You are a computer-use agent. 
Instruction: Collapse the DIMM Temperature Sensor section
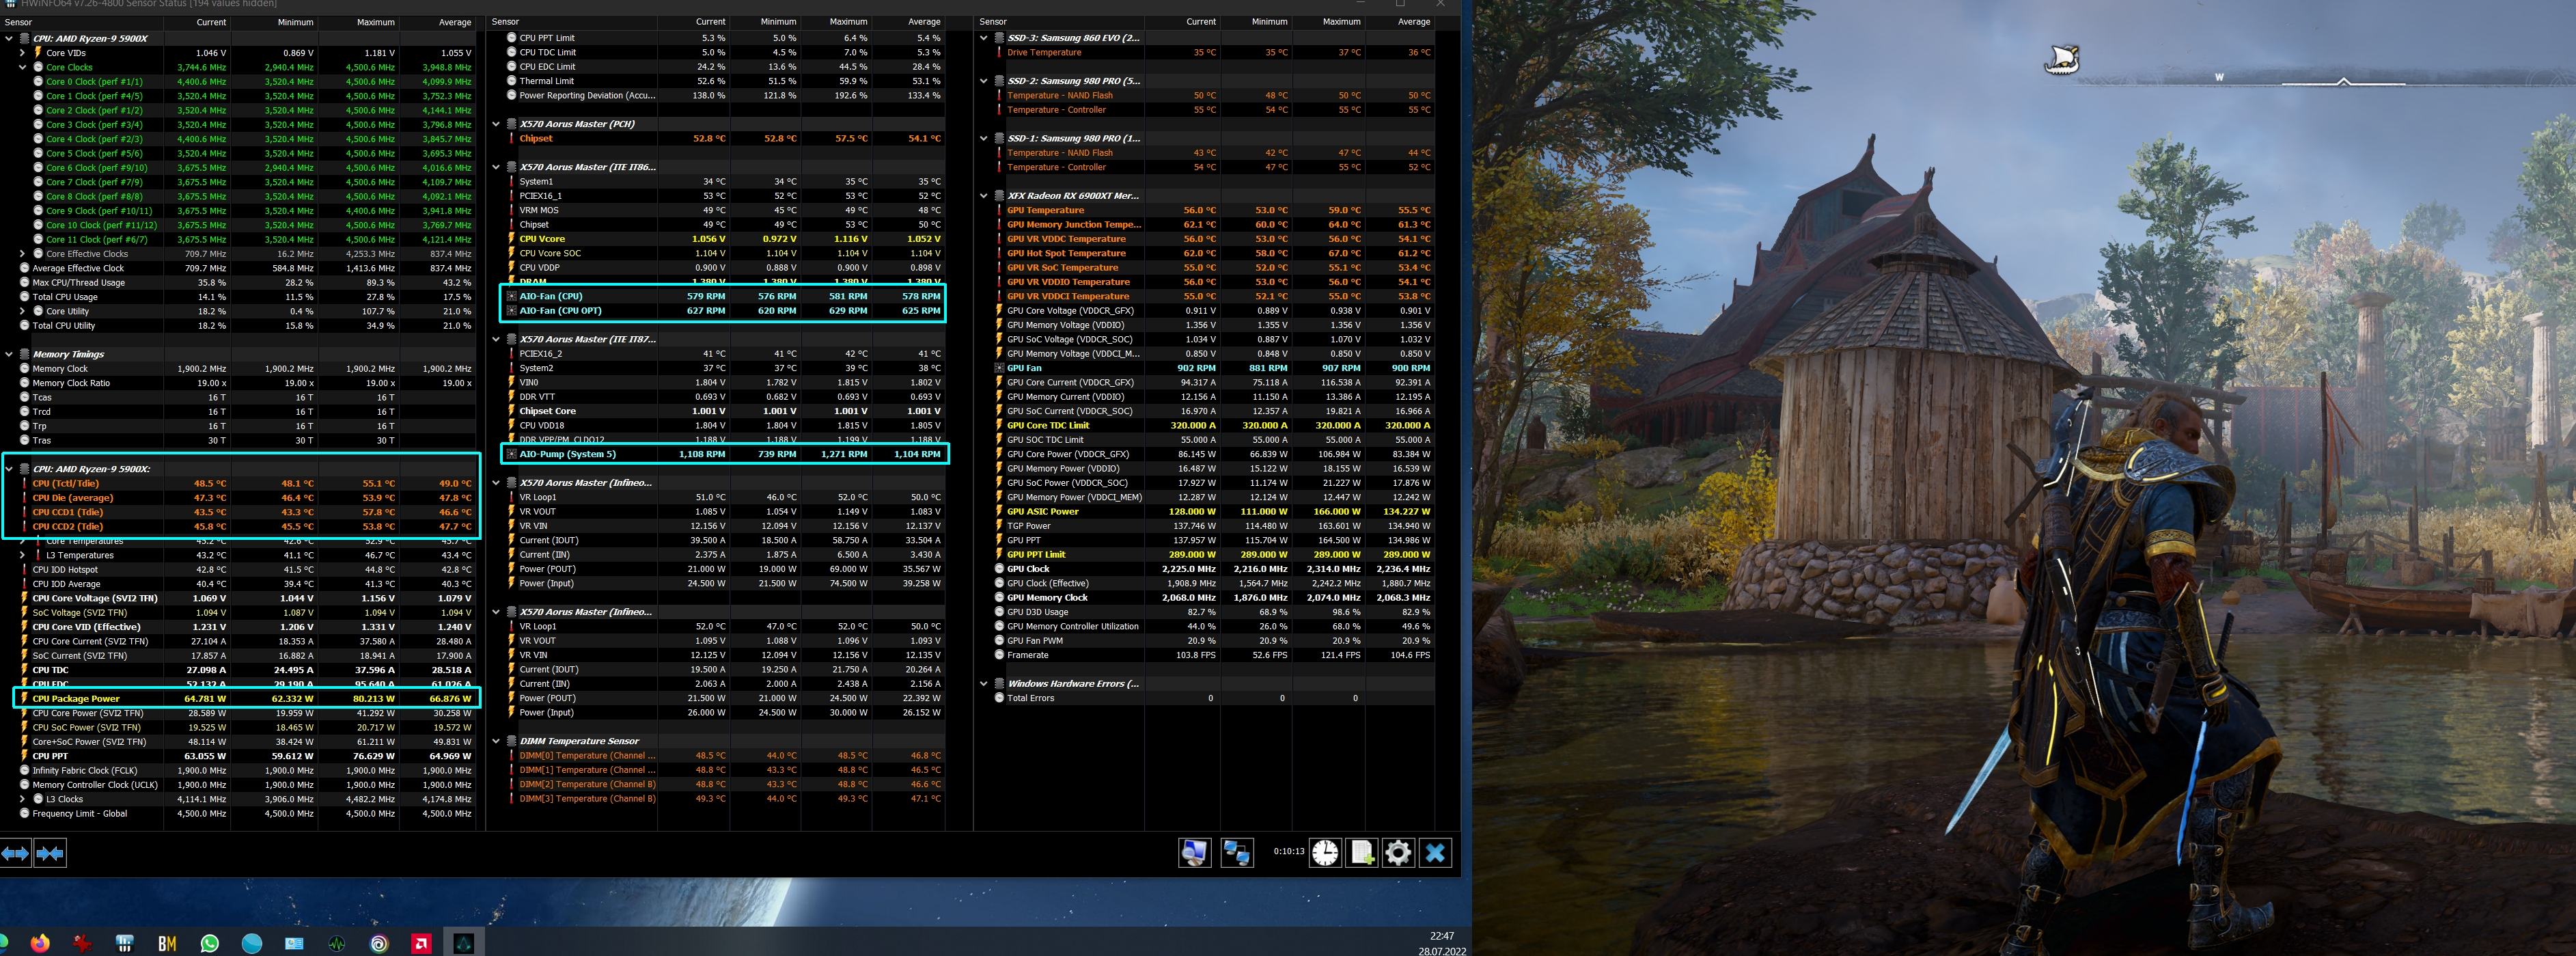tap(496, 741)
